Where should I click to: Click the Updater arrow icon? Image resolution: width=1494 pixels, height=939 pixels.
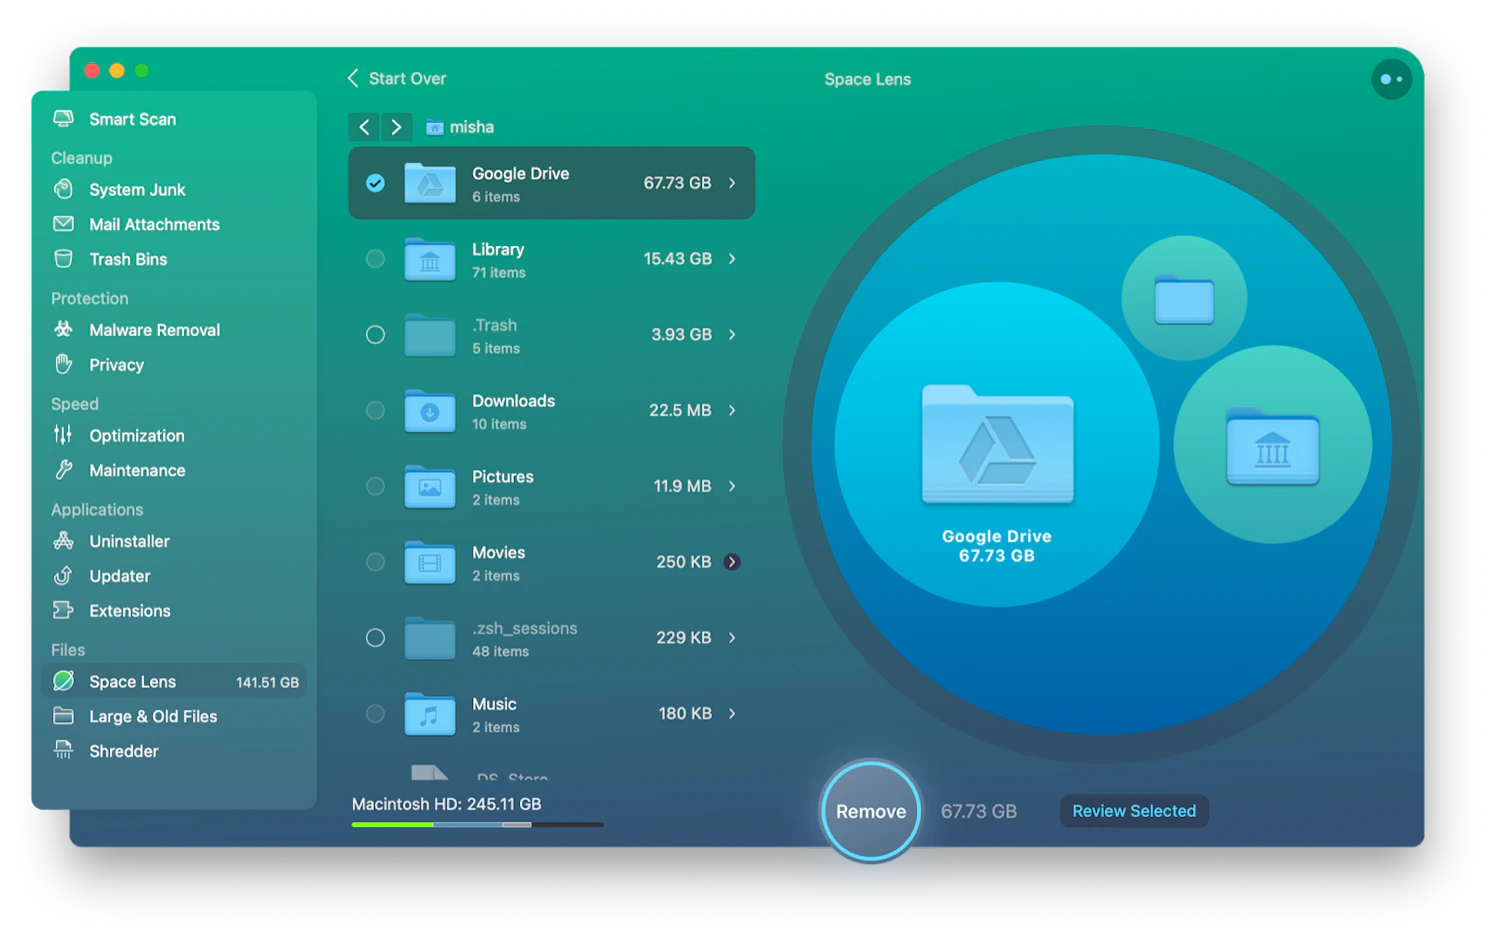point(63,576)
